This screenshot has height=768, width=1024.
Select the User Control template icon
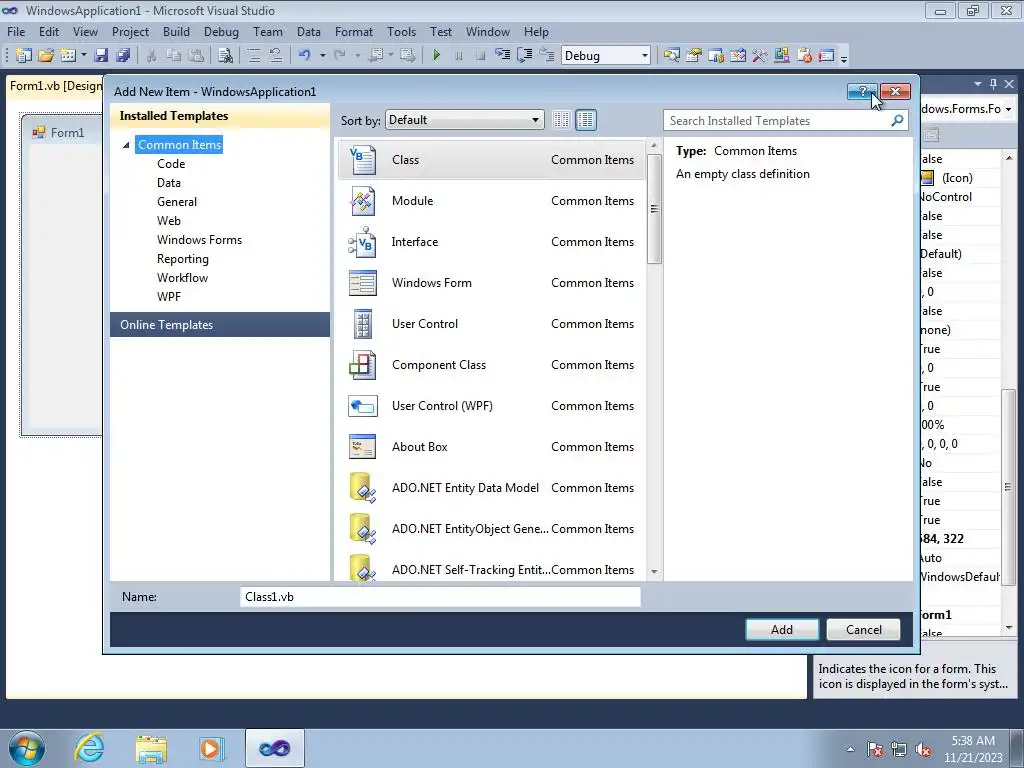[363, 324]
